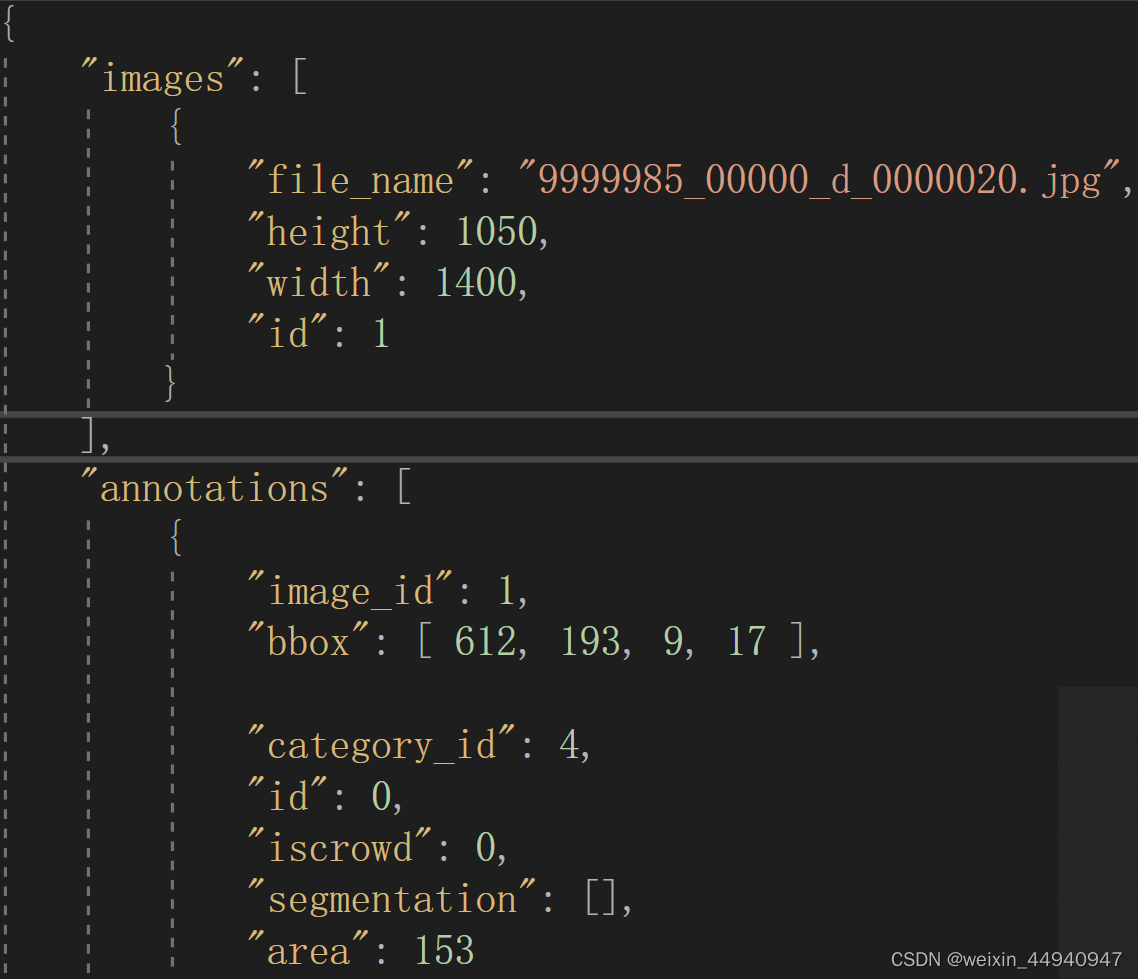
Task: Select the height value 1050
Action: click(x=497, y=231)
